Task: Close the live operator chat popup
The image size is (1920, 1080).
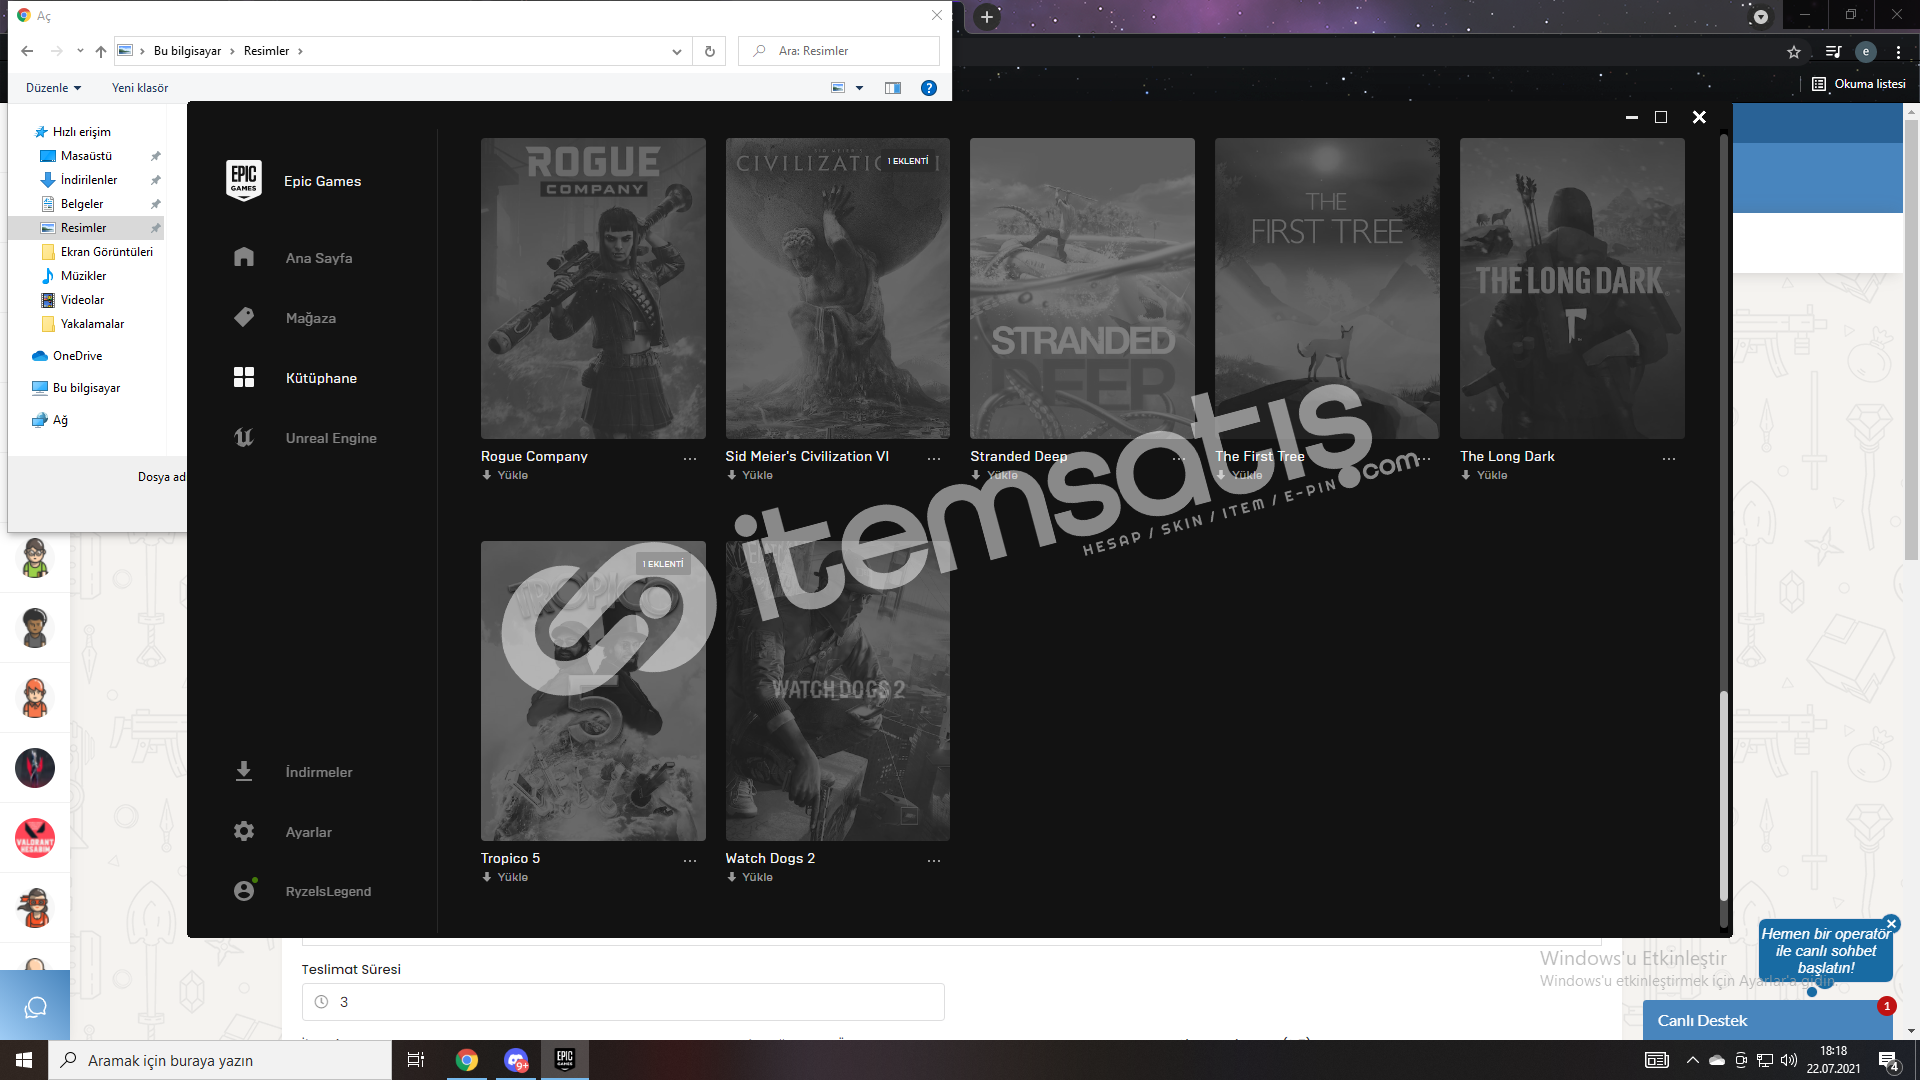Action: (1891, 924)
